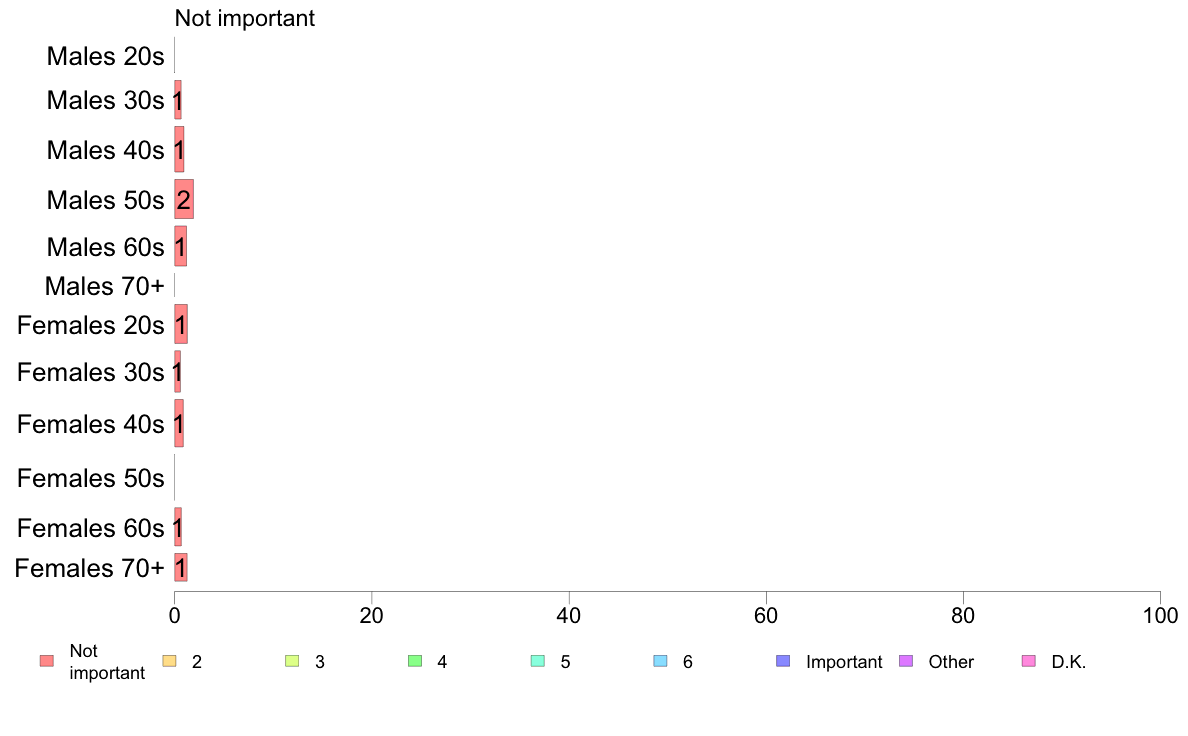Toggle legend item 4 green swatch
The width and height of the screenshot is (1188, 736).
(415, 661)
